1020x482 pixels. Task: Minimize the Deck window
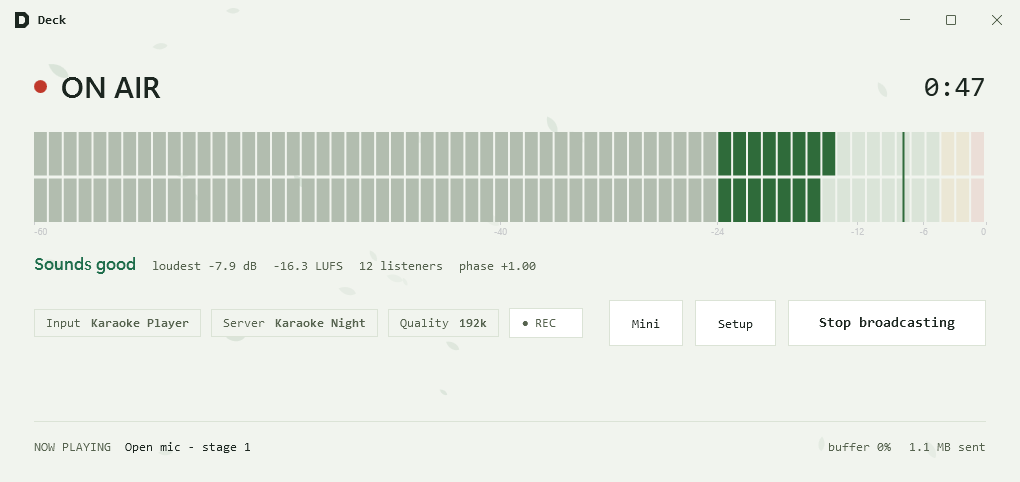click(x=905, y=20)
